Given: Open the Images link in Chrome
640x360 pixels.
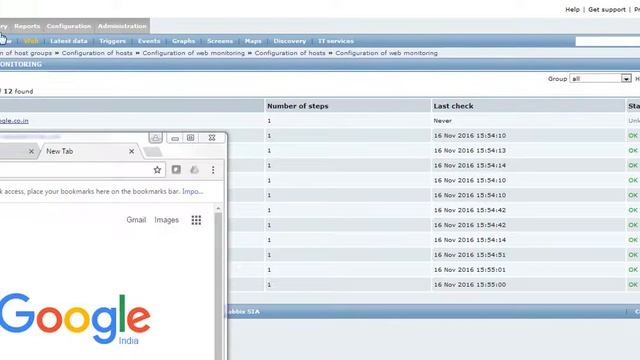Looking at the screenshot, I should tap(167, 220).
